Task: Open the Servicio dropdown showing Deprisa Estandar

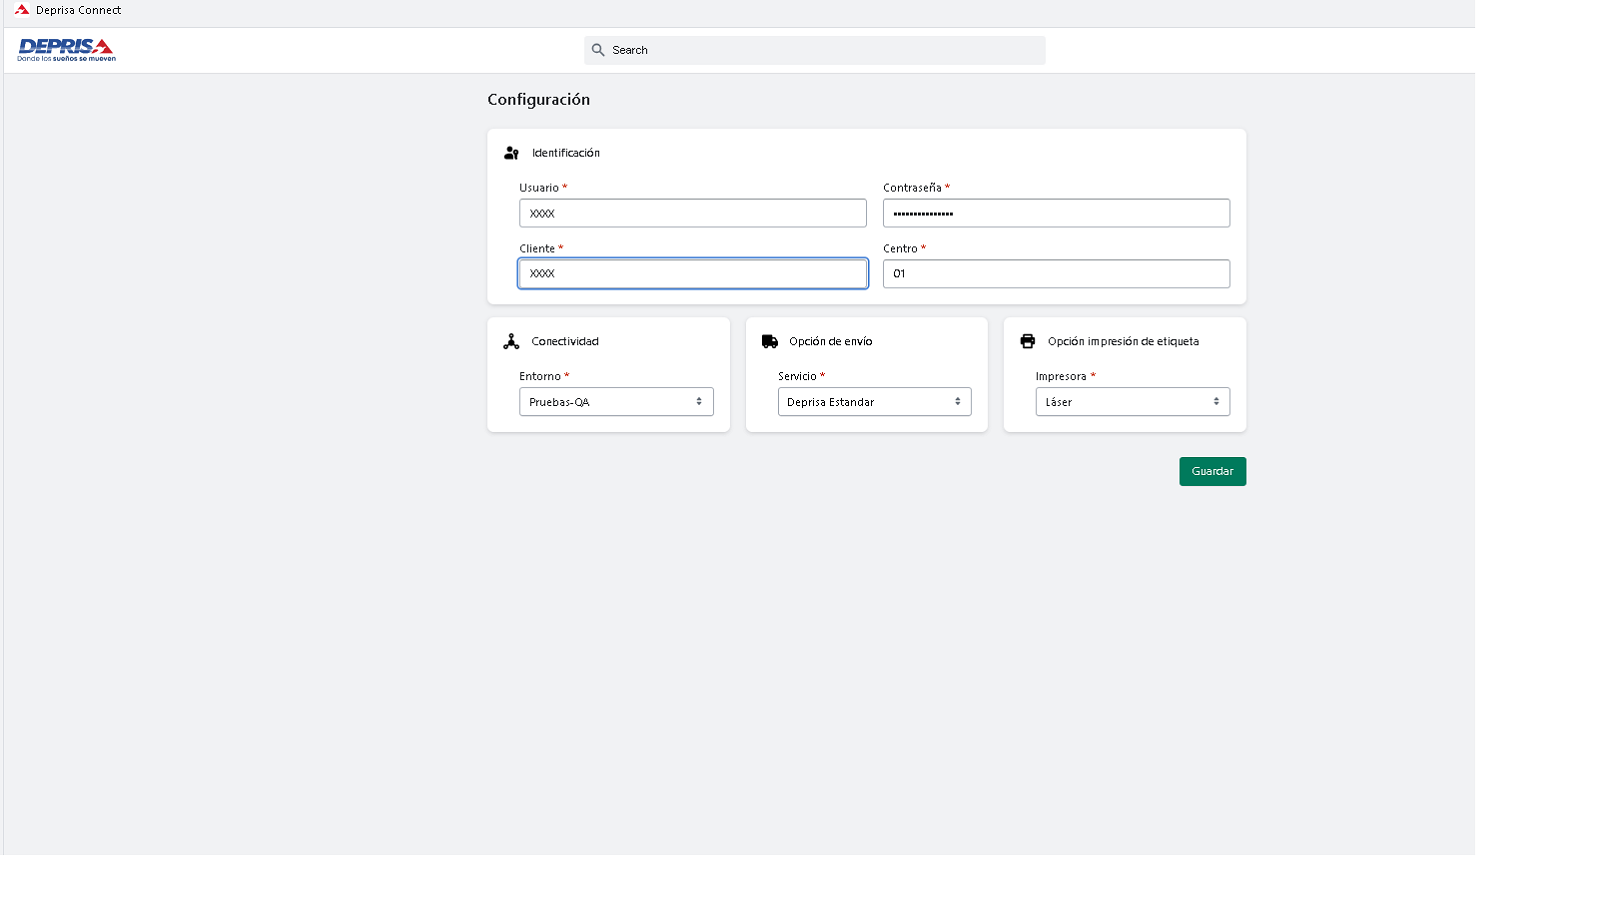Action: 874,401
